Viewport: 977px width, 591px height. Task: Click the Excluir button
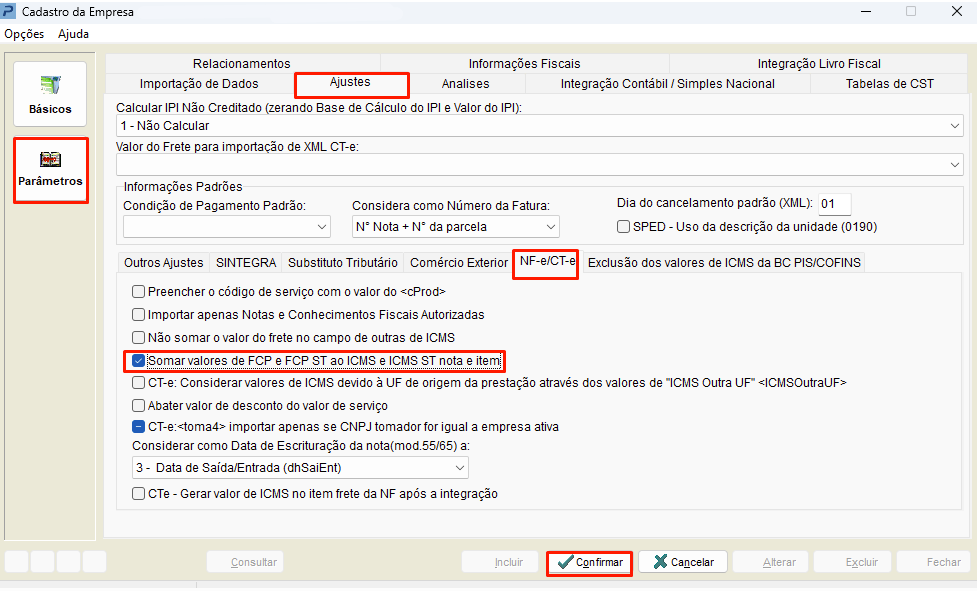coord(853,562)
